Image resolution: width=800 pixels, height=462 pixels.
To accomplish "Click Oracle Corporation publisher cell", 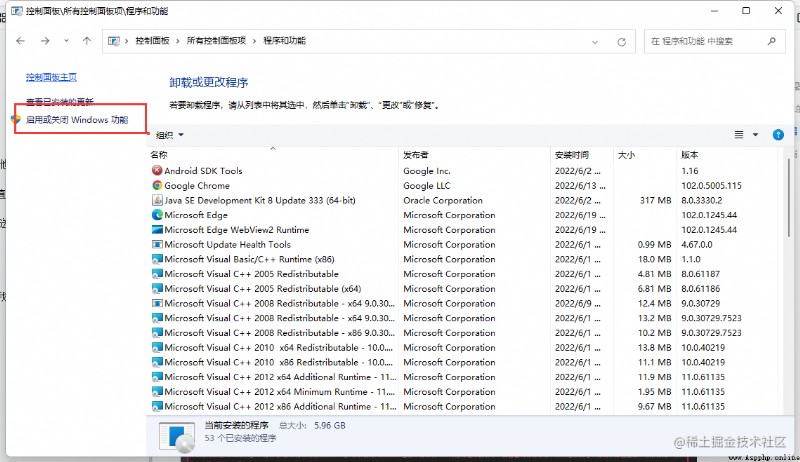I will point(443,200).
